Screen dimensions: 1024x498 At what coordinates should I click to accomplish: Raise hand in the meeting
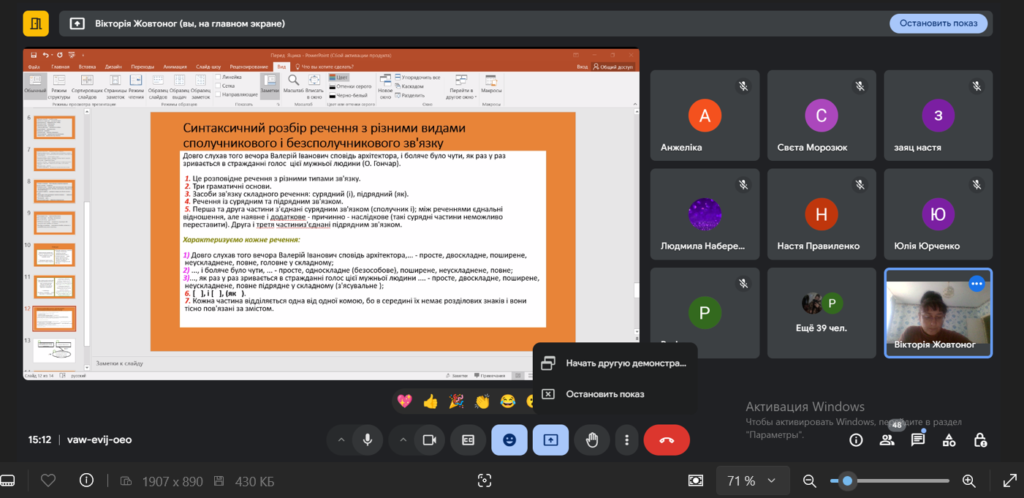coord(591,439)
